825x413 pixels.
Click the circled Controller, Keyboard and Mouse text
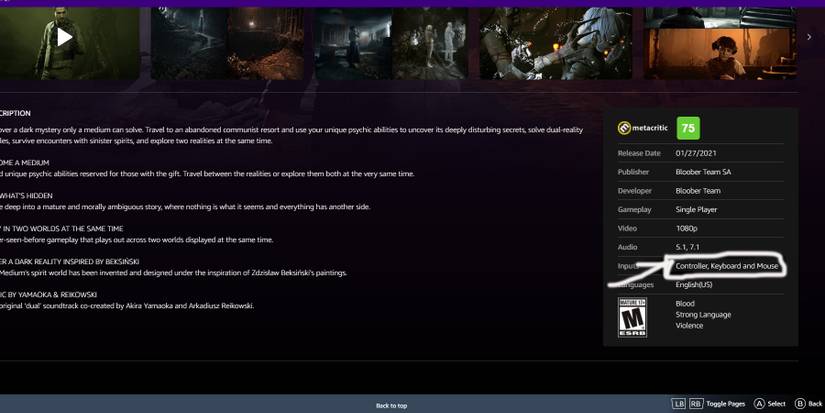coord(726,266)
